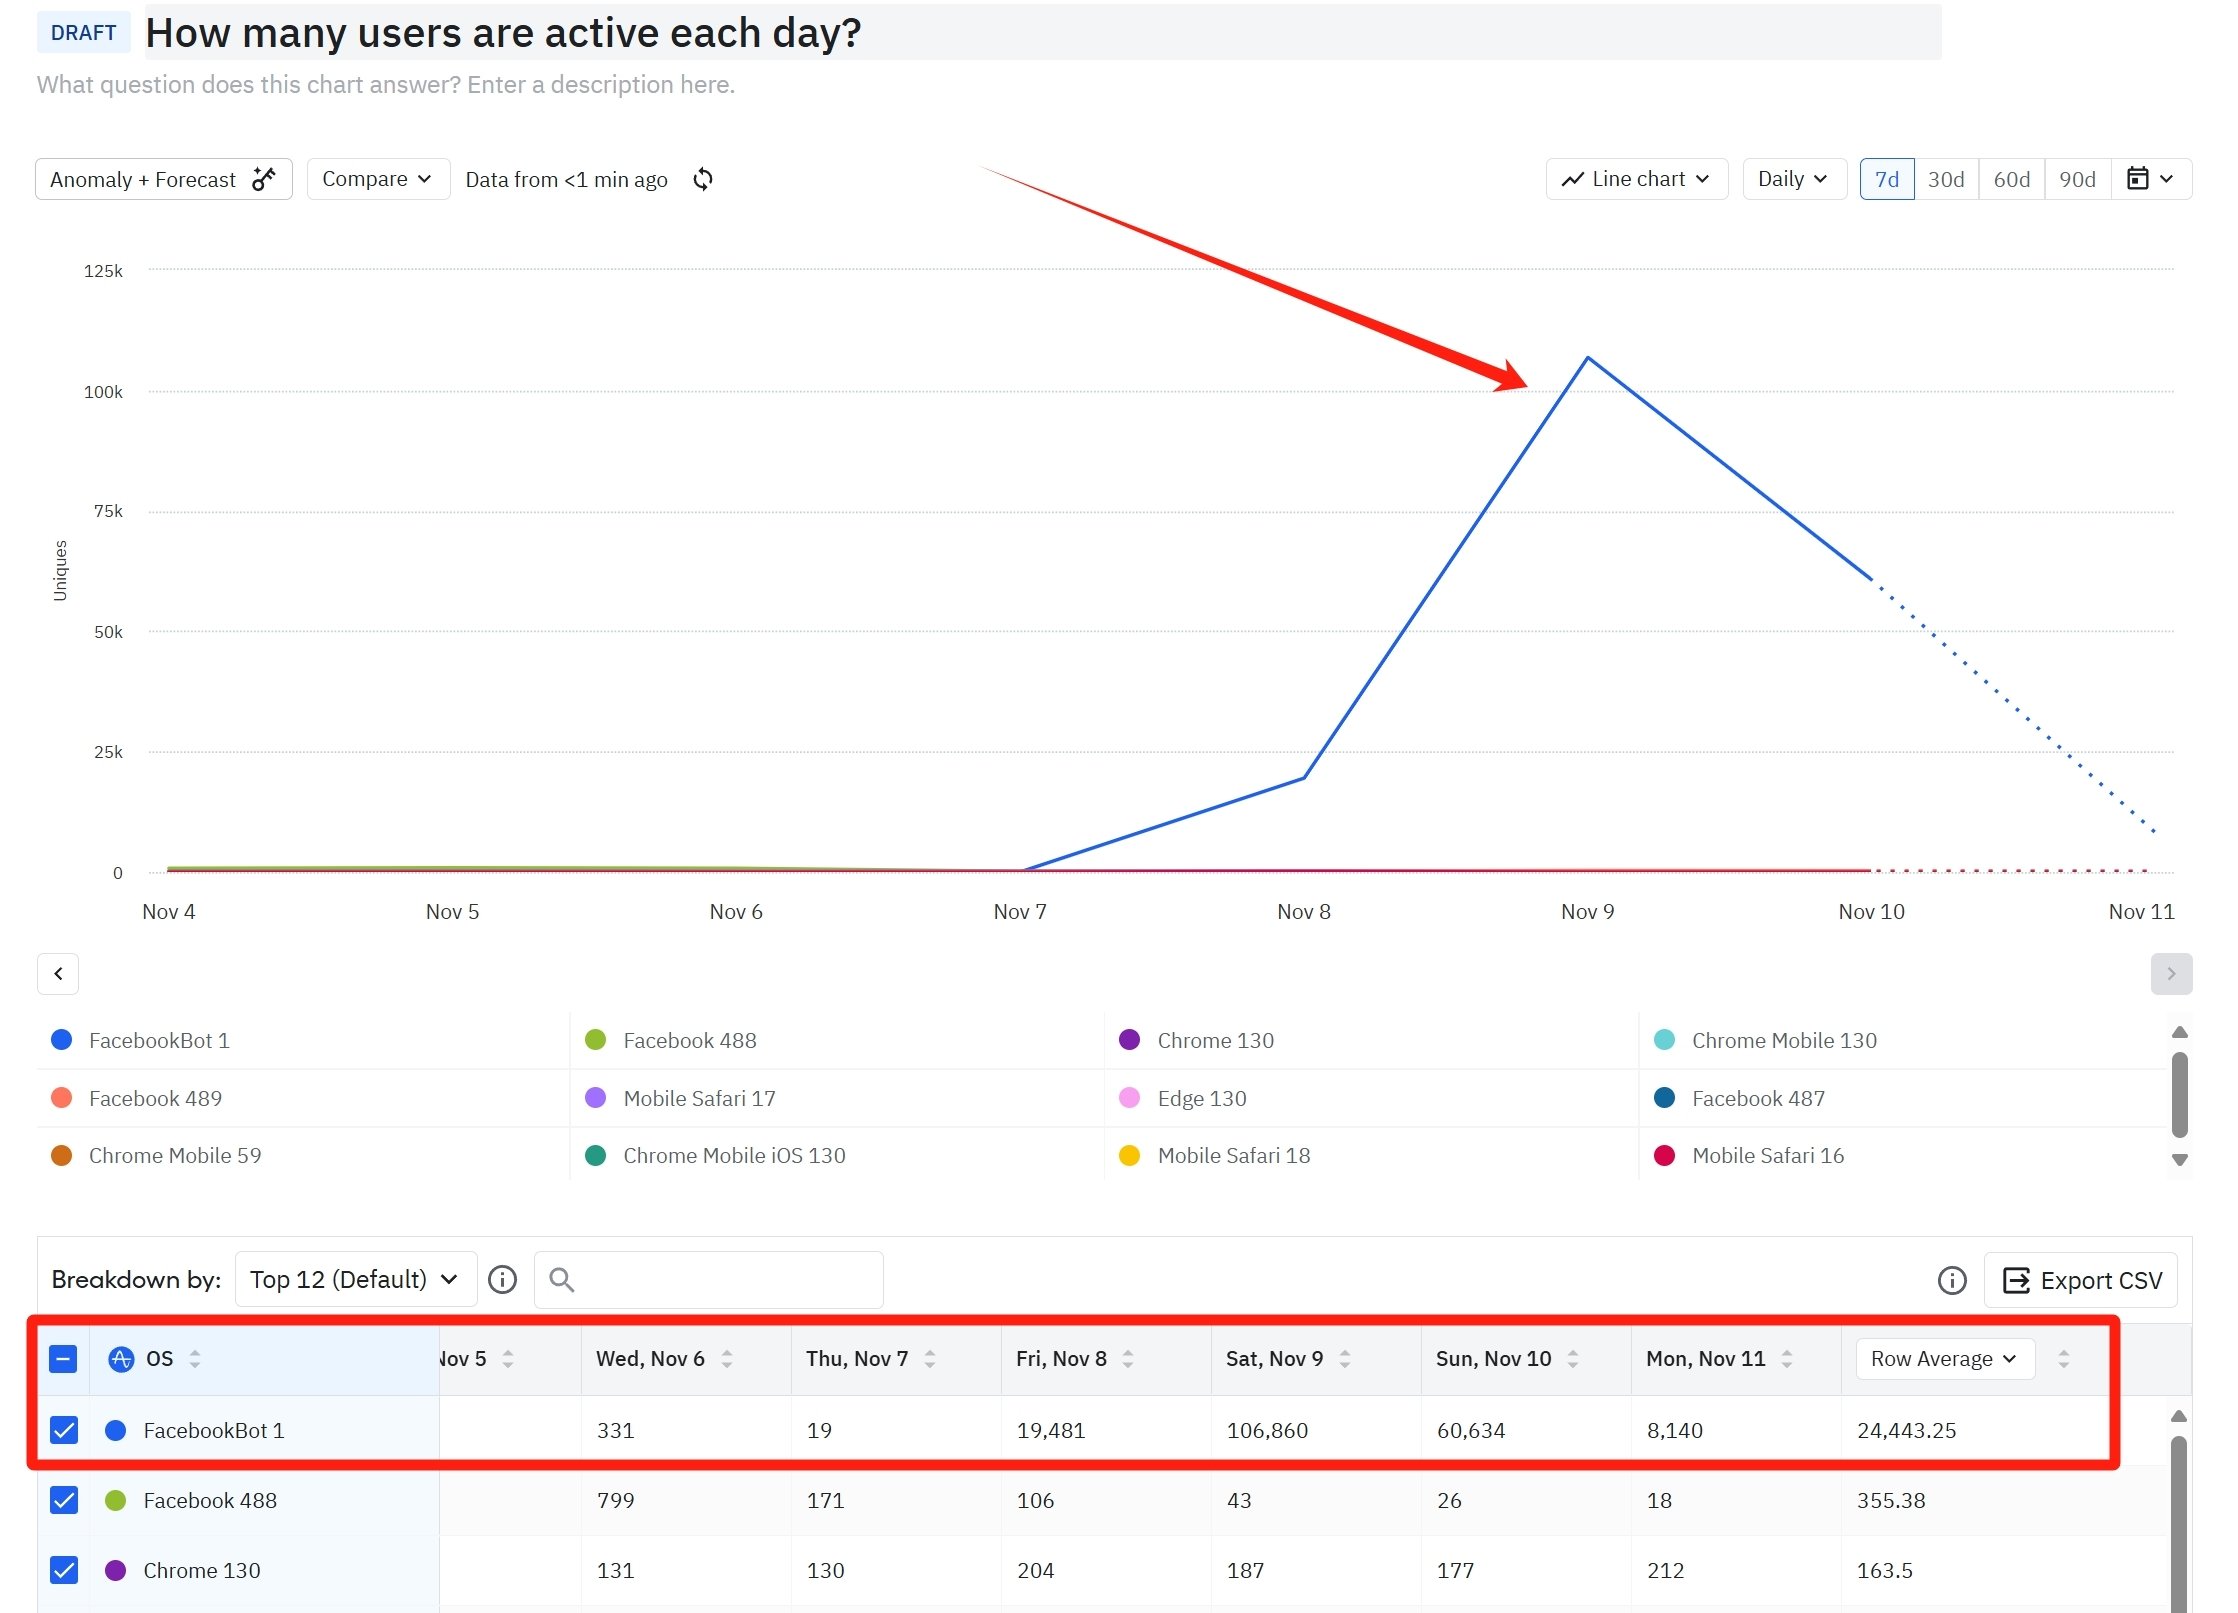Viewport: 2238px width, 1613px height.
Task: Click the FacebookBot 1 legend color dot
Action: click(62, 1040)
